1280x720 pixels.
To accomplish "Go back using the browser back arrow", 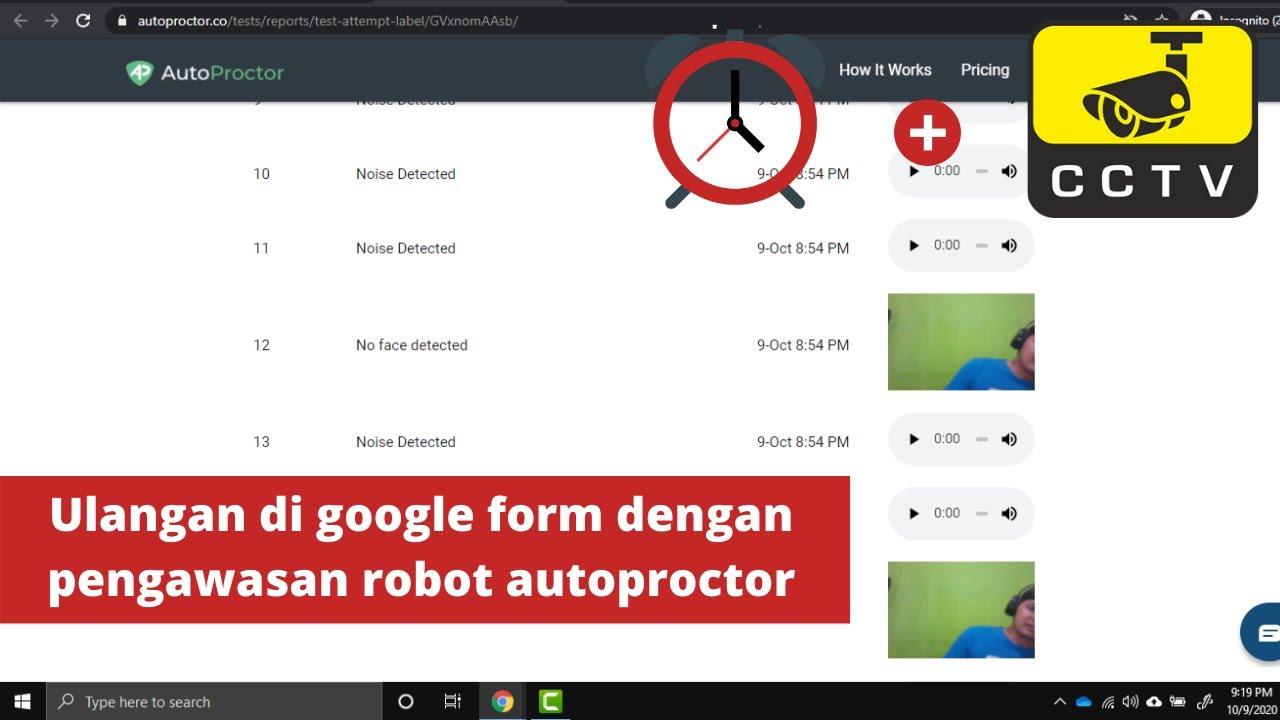I will click(x=20, y=21).
